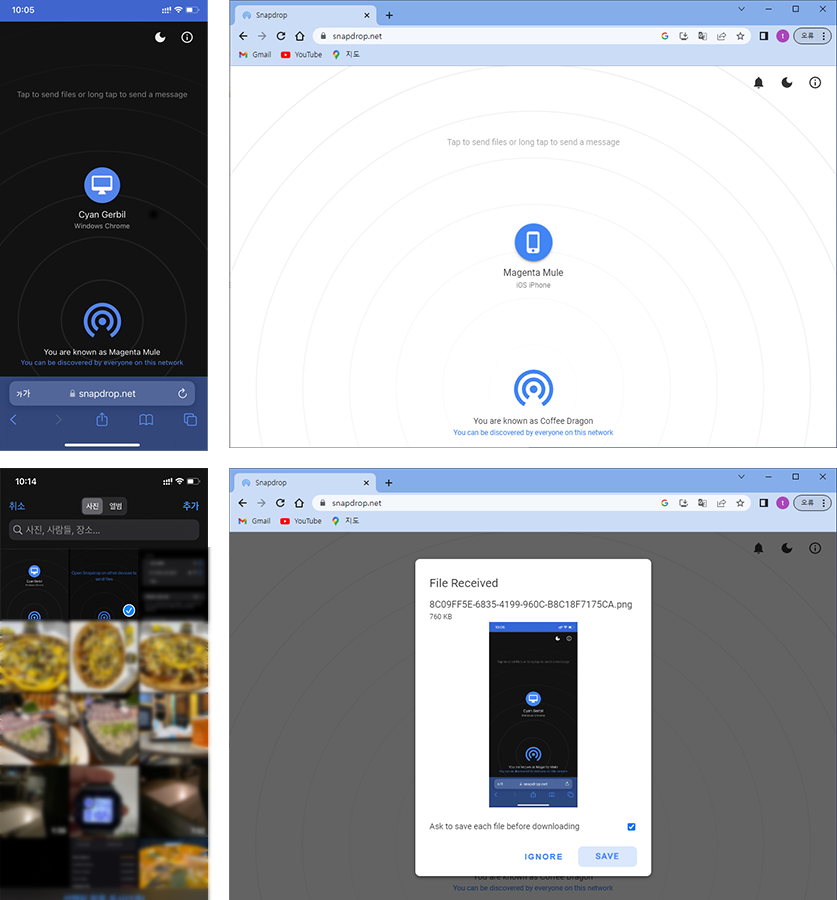
Task: Reload page in Magenta Mule browser window
Action: click(x=281, y=36)
